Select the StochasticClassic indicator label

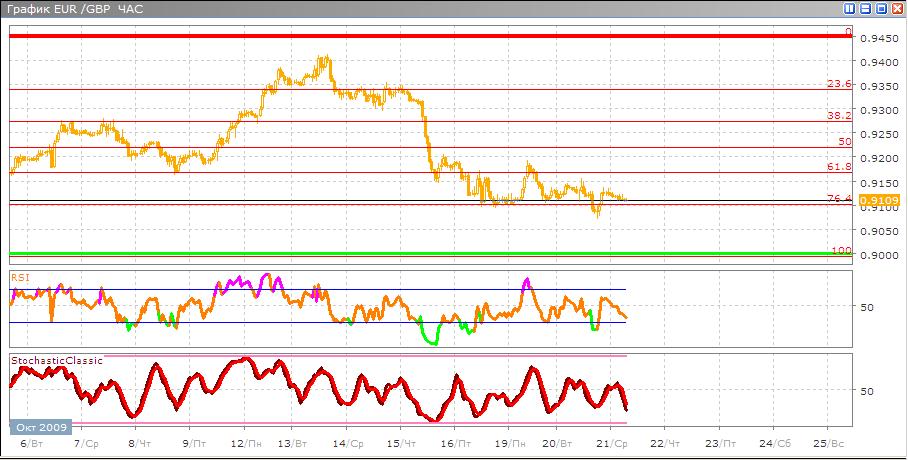coord(56,359)
